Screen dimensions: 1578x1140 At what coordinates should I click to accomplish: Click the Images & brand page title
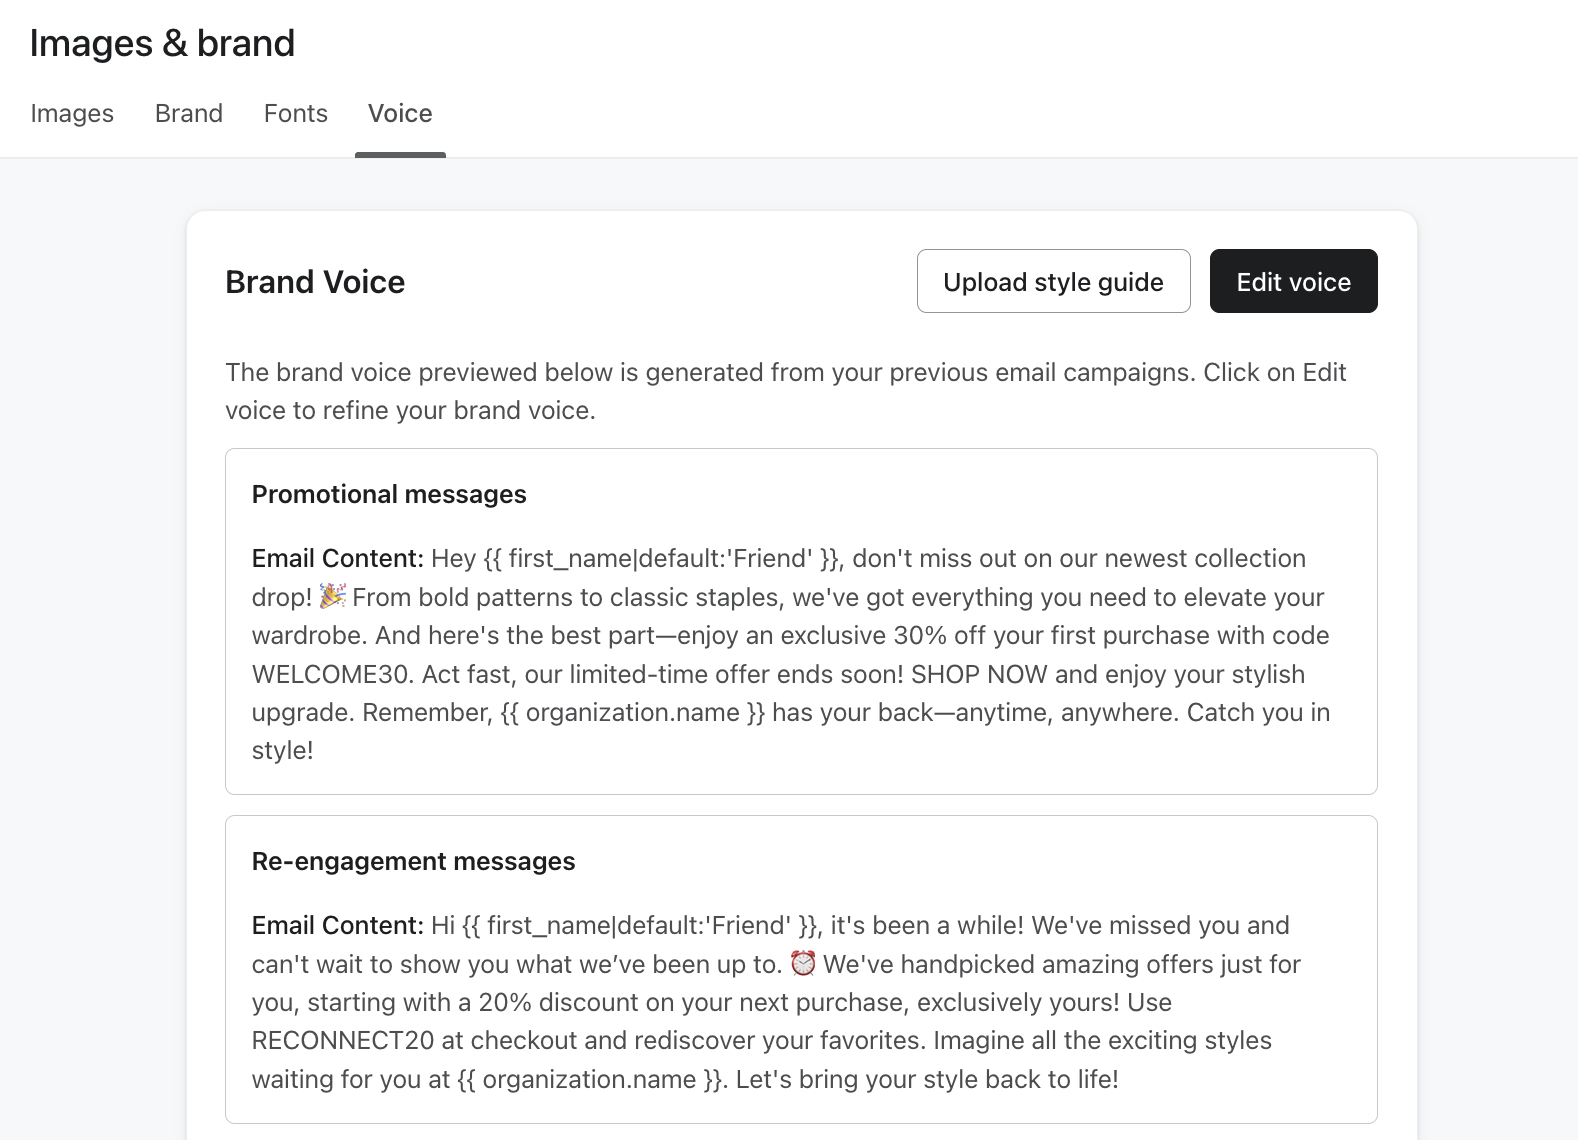pyautogui.click(x=163, y=42)
